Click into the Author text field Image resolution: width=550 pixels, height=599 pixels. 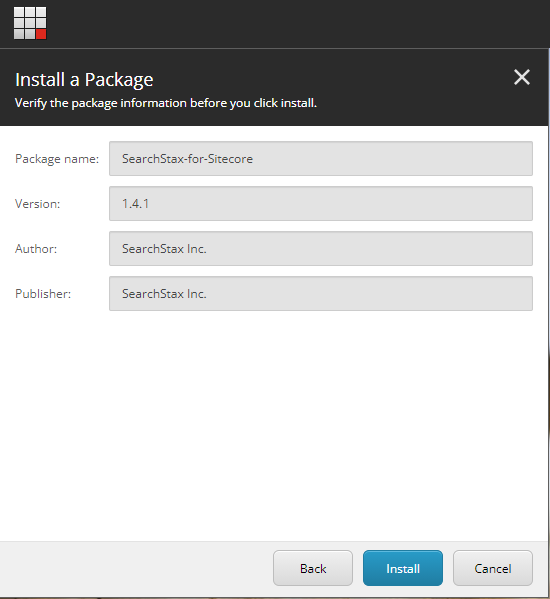(321, 248)
